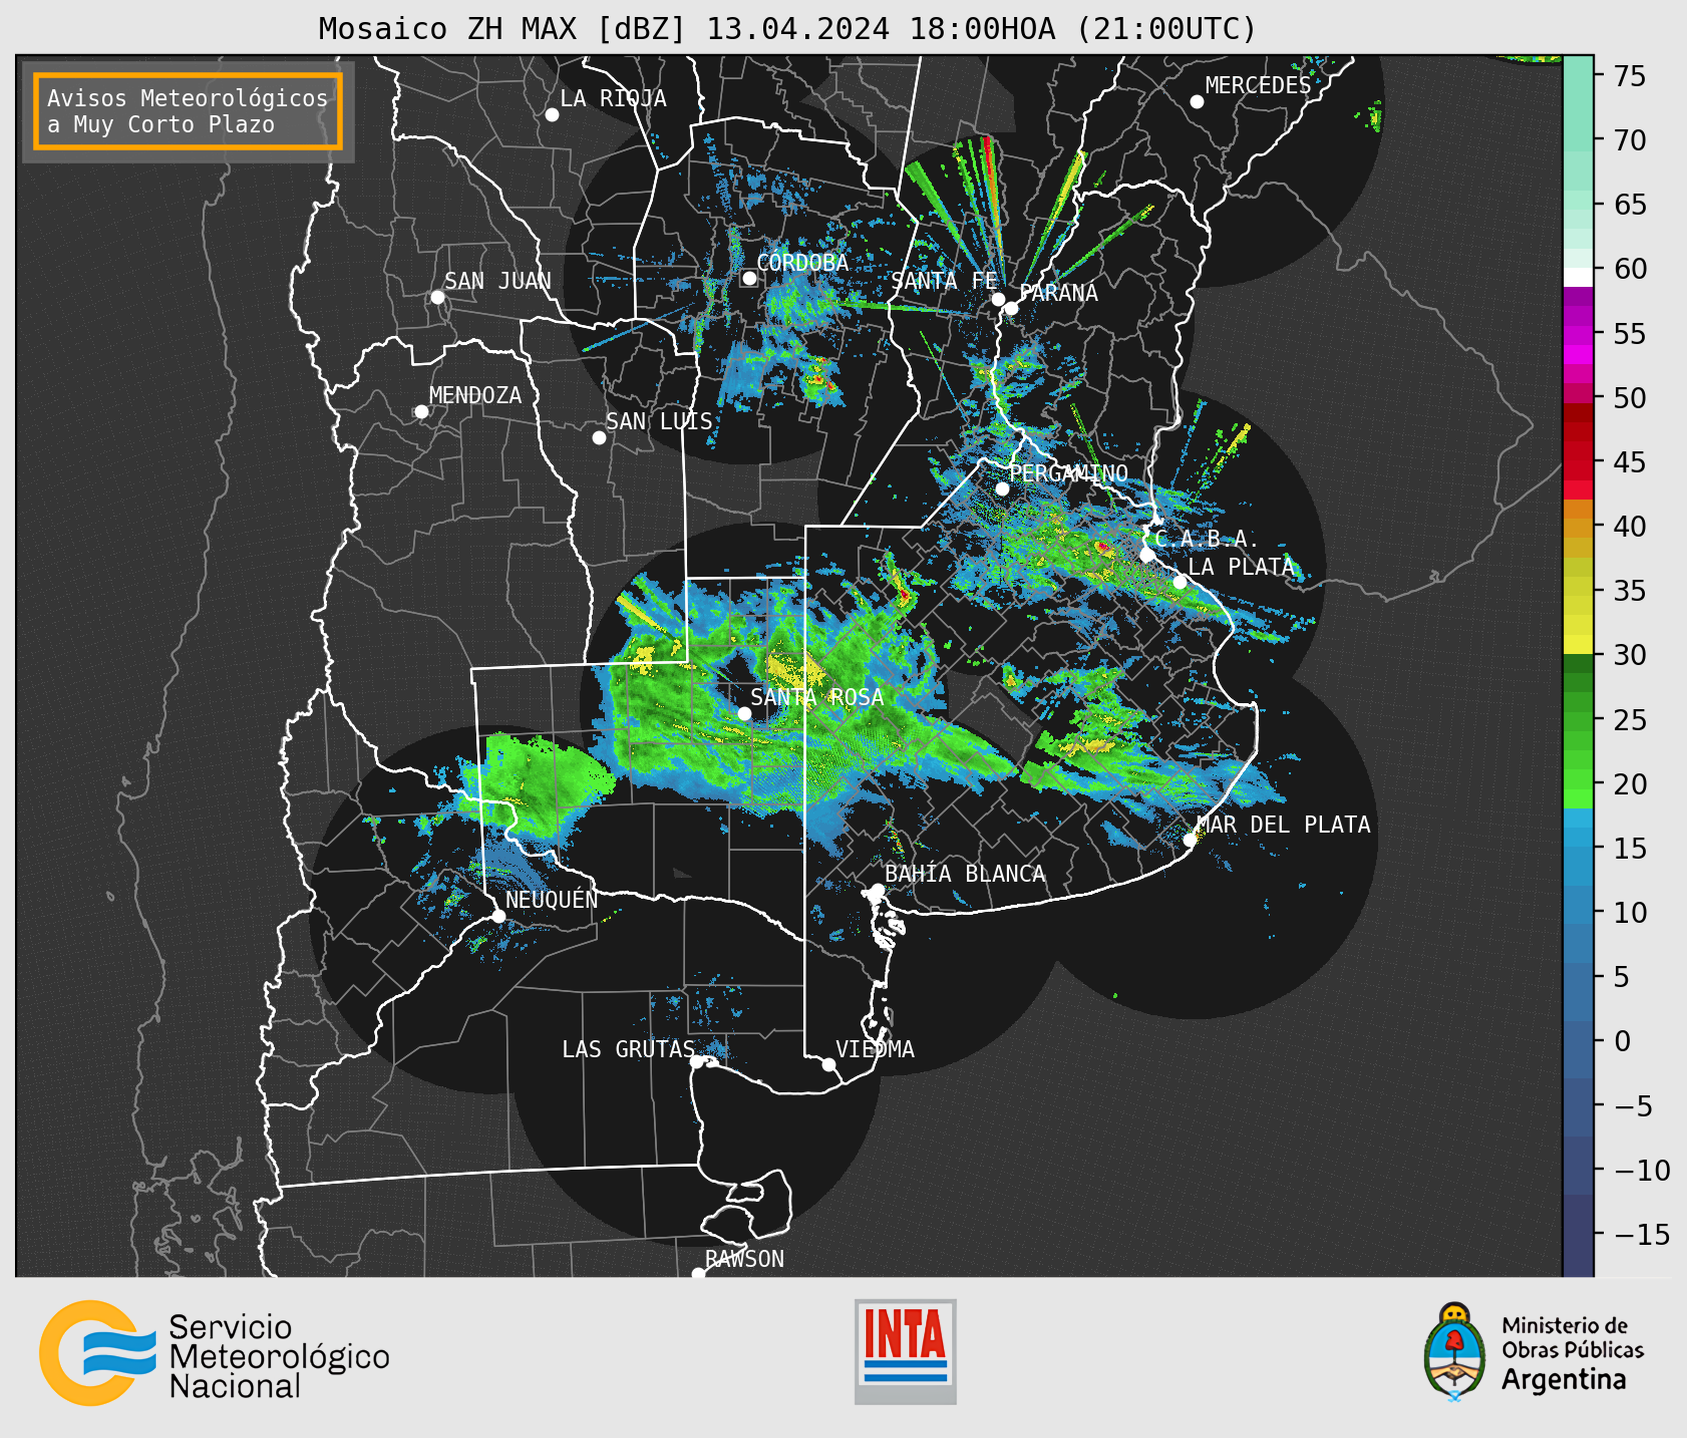
Task: Click the MERCEDES label text
Action: 1258,86
